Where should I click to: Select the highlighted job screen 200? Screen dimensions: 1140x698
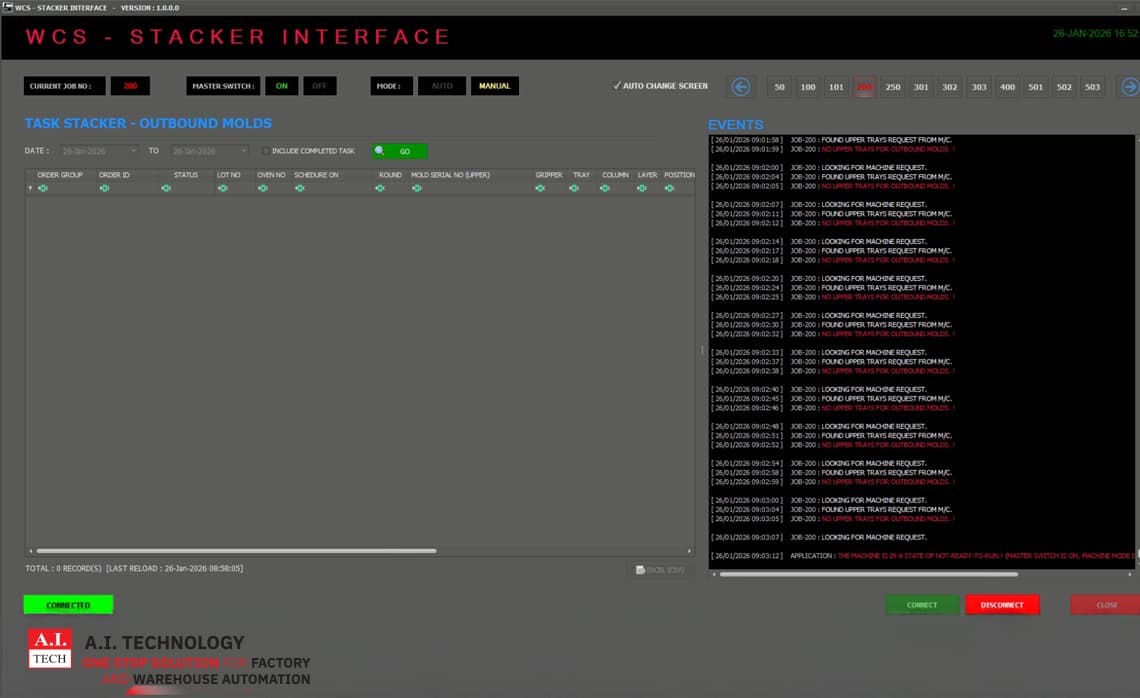tap(864, 87)
